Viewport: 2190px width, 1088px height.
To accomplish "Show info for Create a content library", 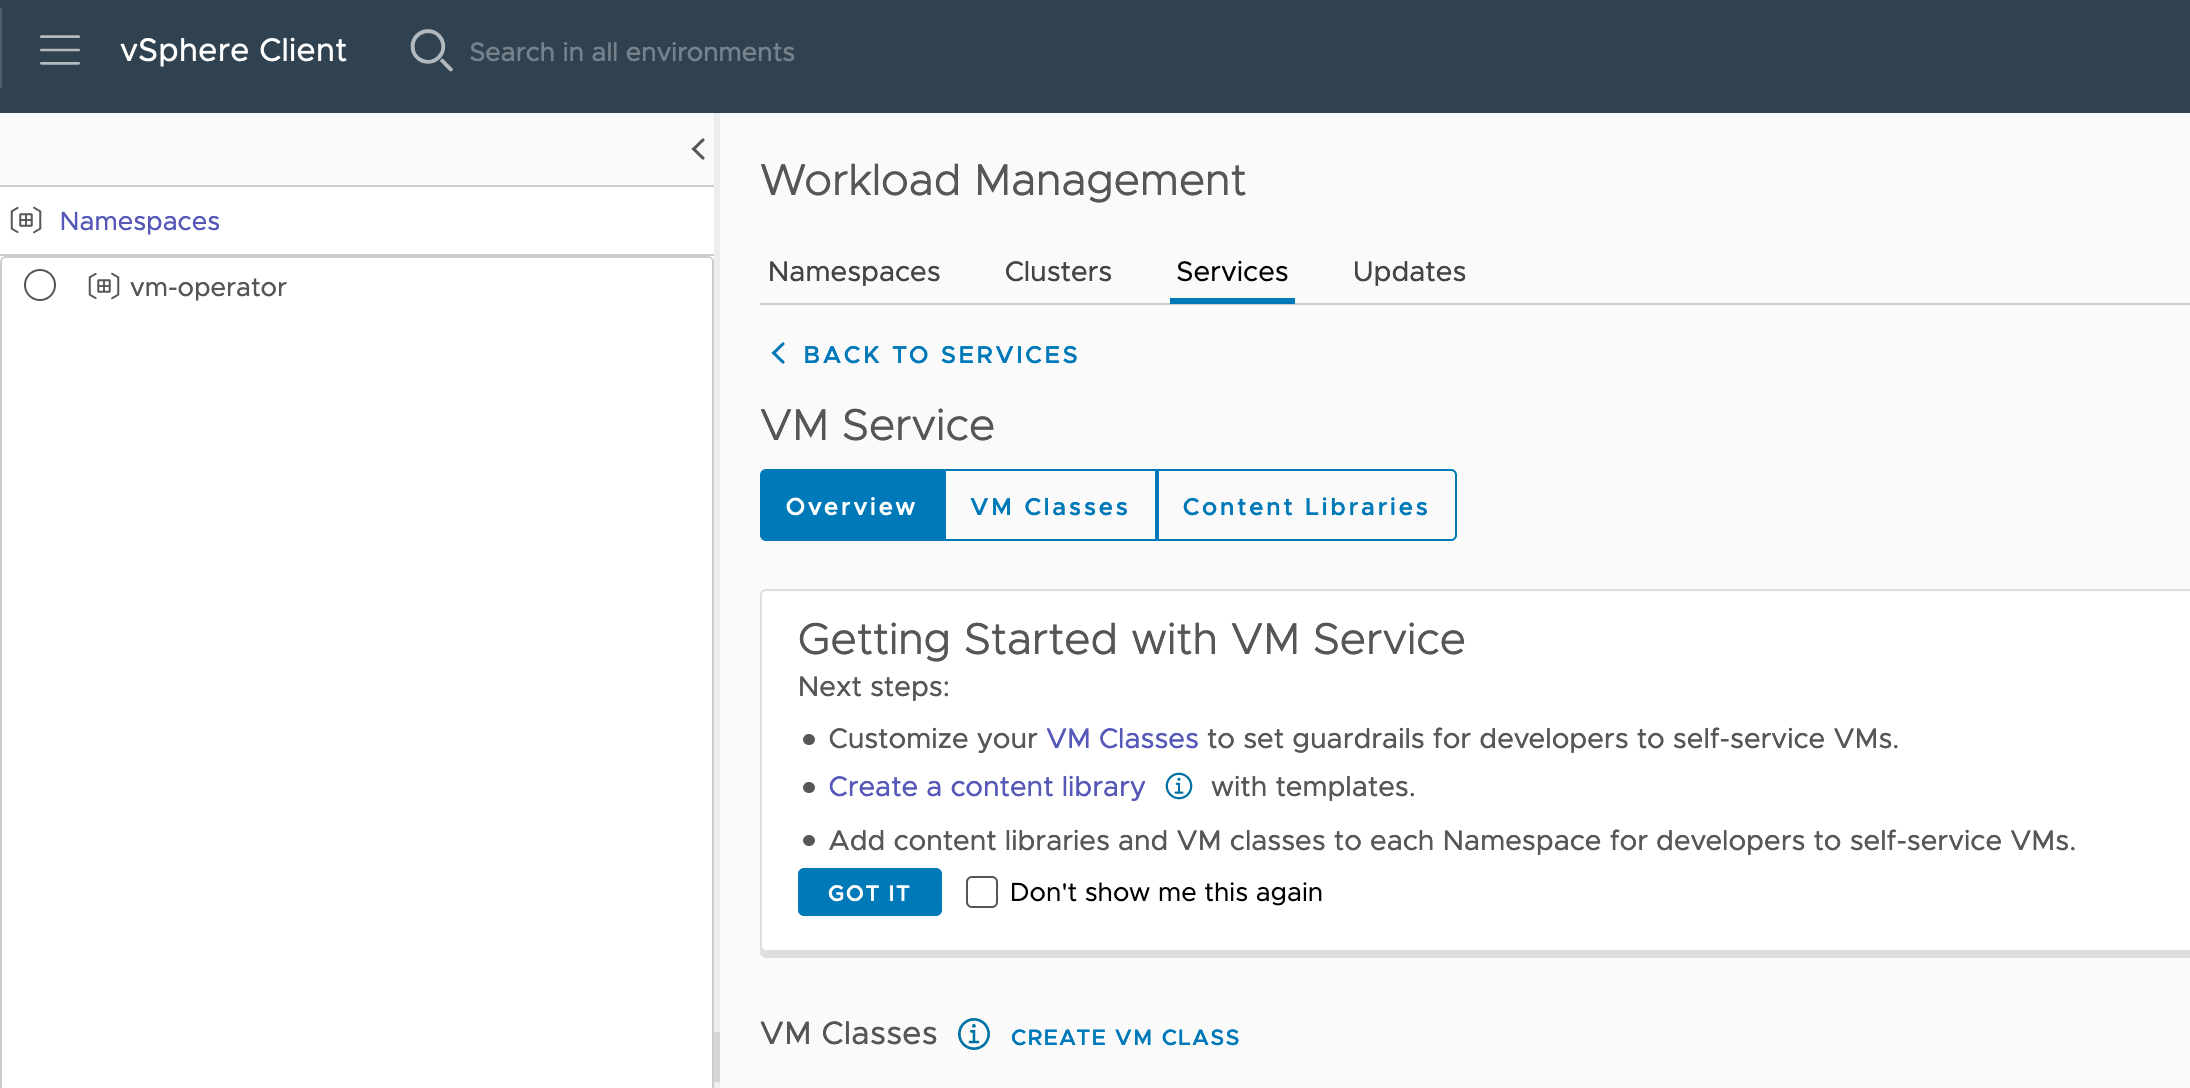I will [x=1179, y=787].
